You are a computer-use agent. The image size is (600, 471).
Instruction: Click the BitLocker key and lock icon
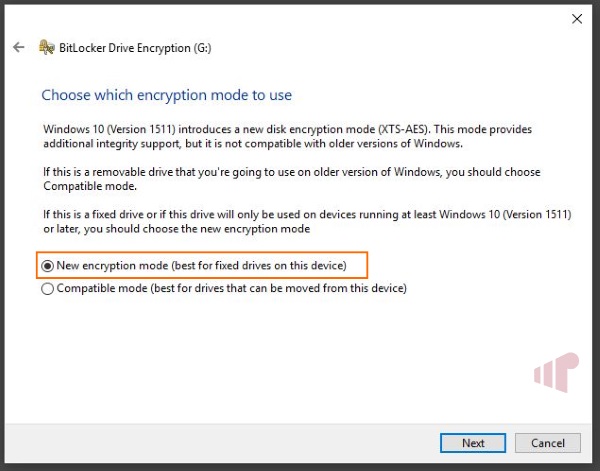pos(47,47)
